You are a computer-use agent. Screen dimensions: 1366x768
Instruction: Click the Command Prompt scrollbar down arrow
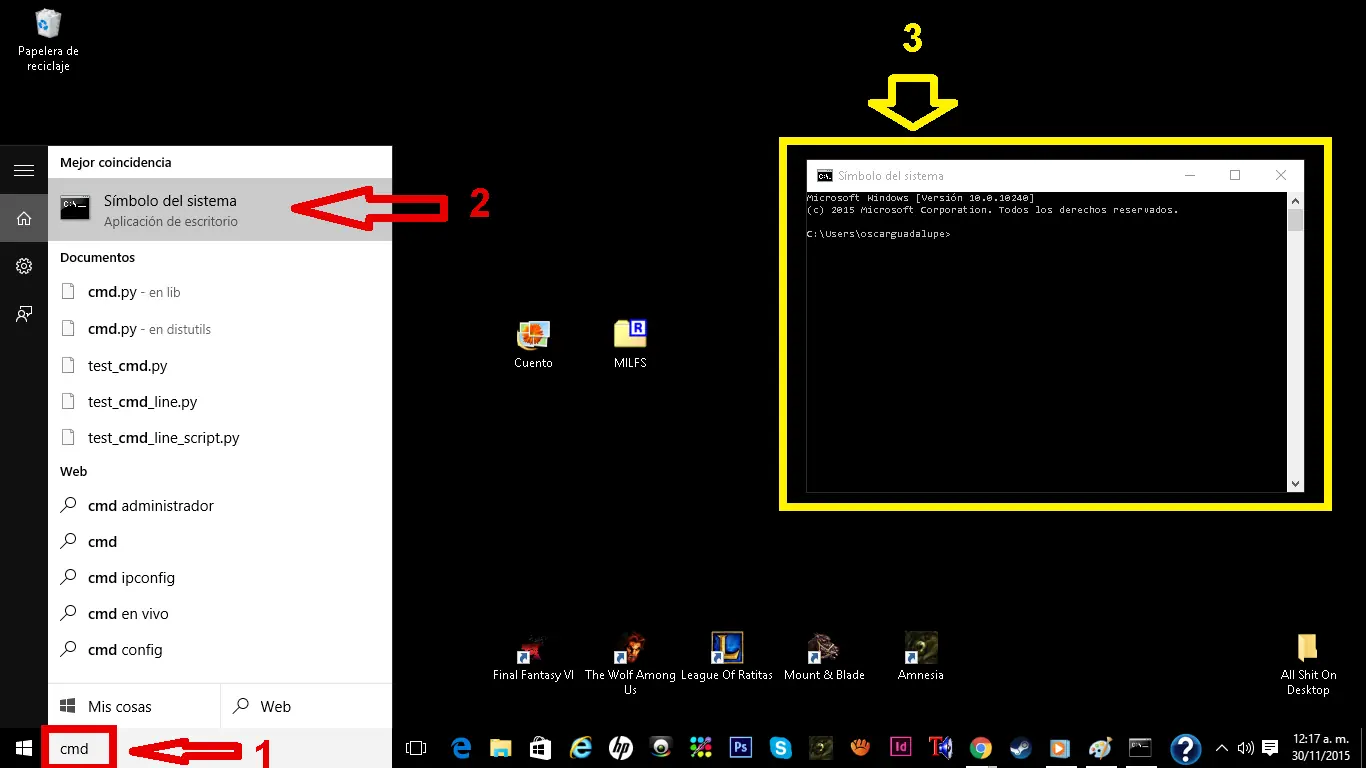pyautogui.click(x=1295, y=484)
